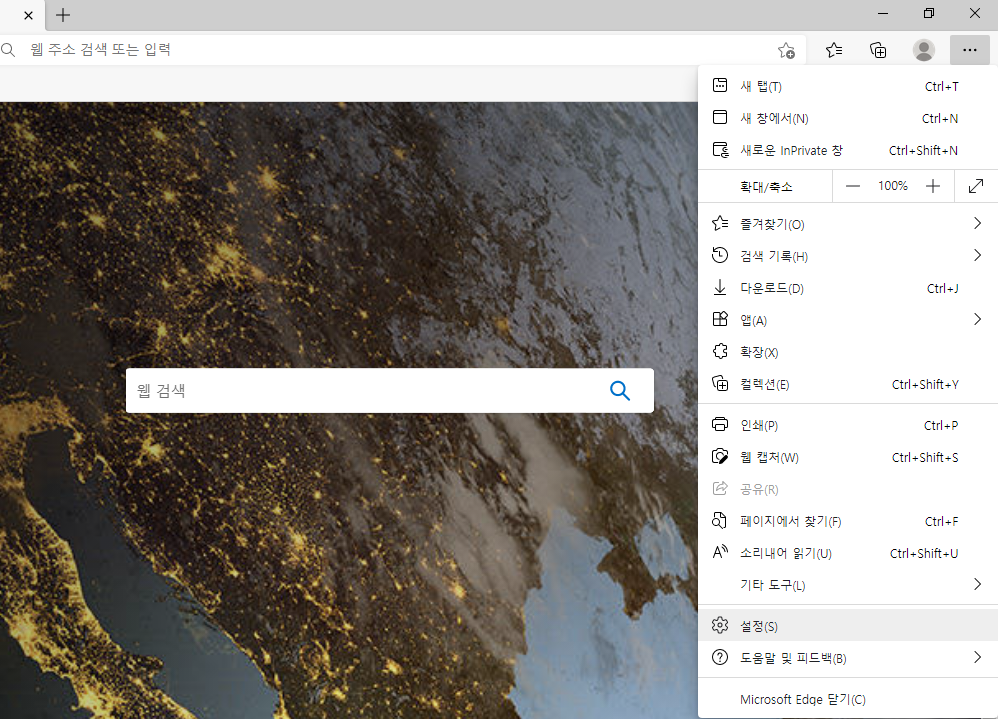Expand the 도움말 및 피드백(B) submenu arrow
This screenshot has height=719, width=998.
(978, 657)
